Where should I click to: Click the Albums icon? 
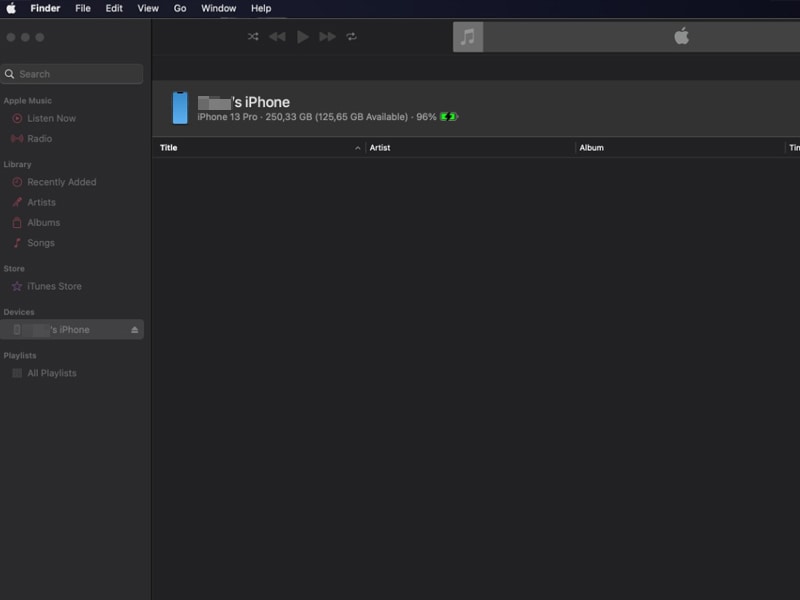[17, 223]
